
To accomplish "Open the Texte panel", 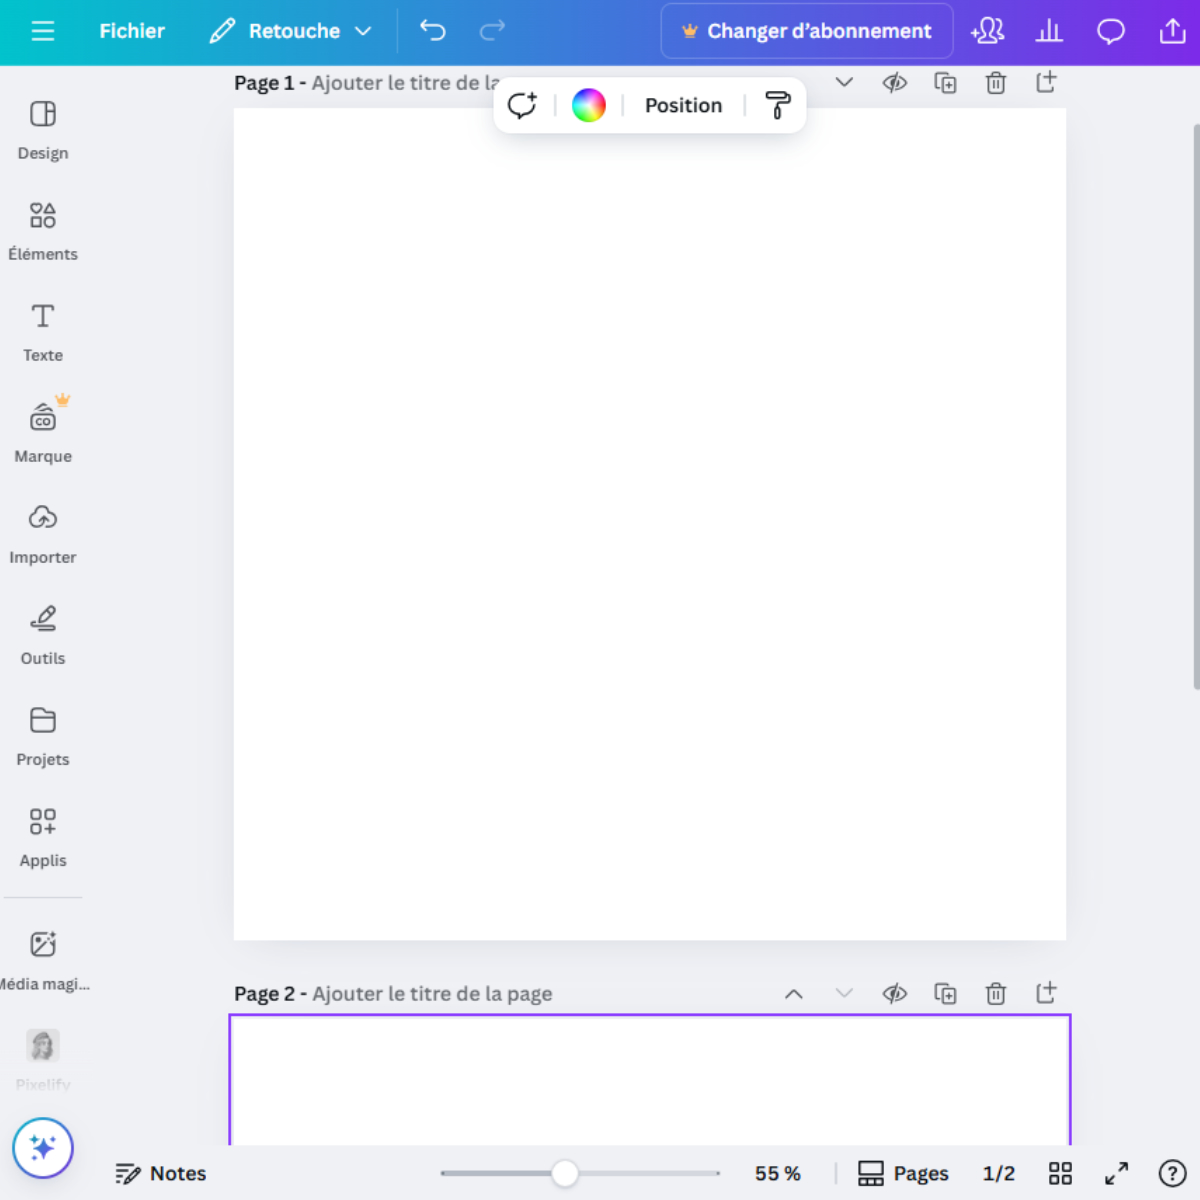I will tap(43, 332).
